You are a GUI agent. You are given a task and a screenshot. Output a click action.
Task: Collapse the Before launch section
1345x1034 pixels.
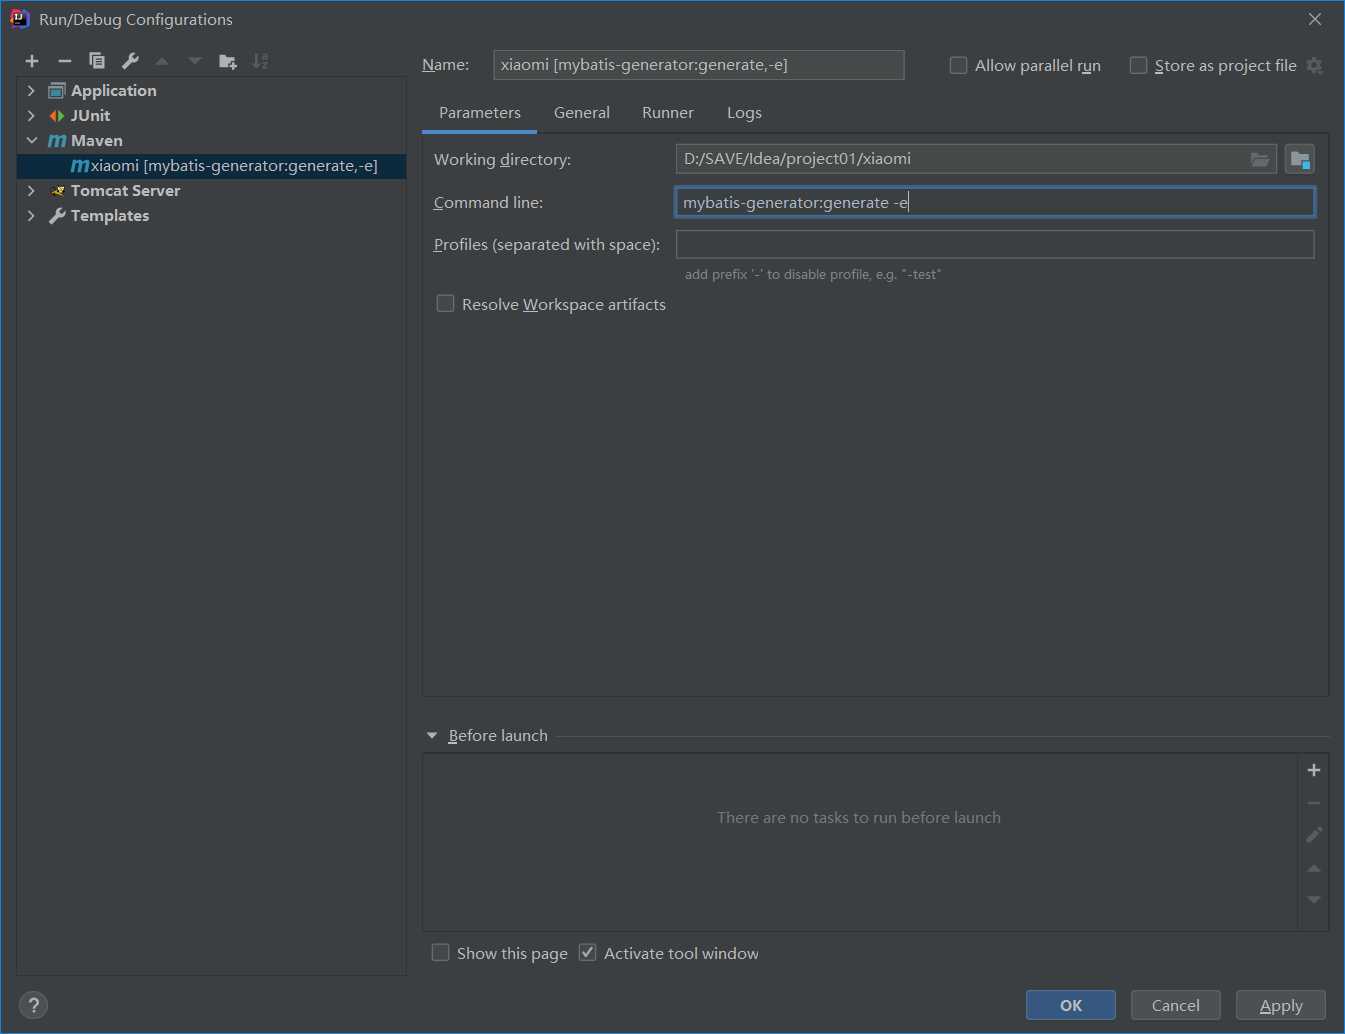click(x=432, y=736)
